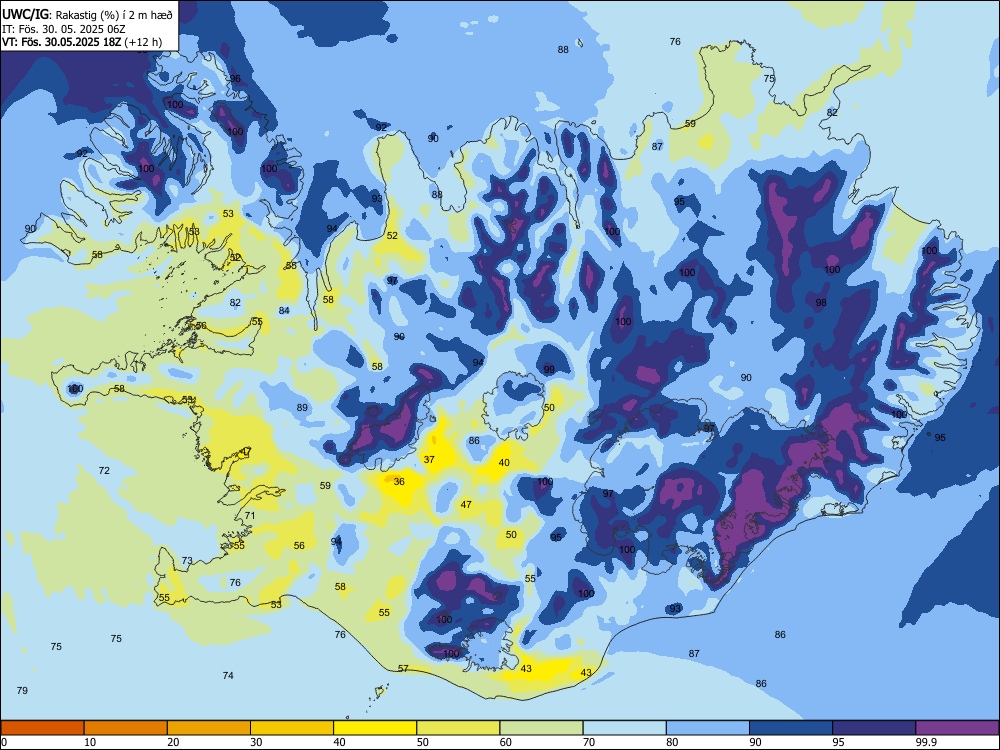Click the bright yellow 40–50 legend swatch
The width and height of the screenshot is (1000, 750).
click(375, 728)
